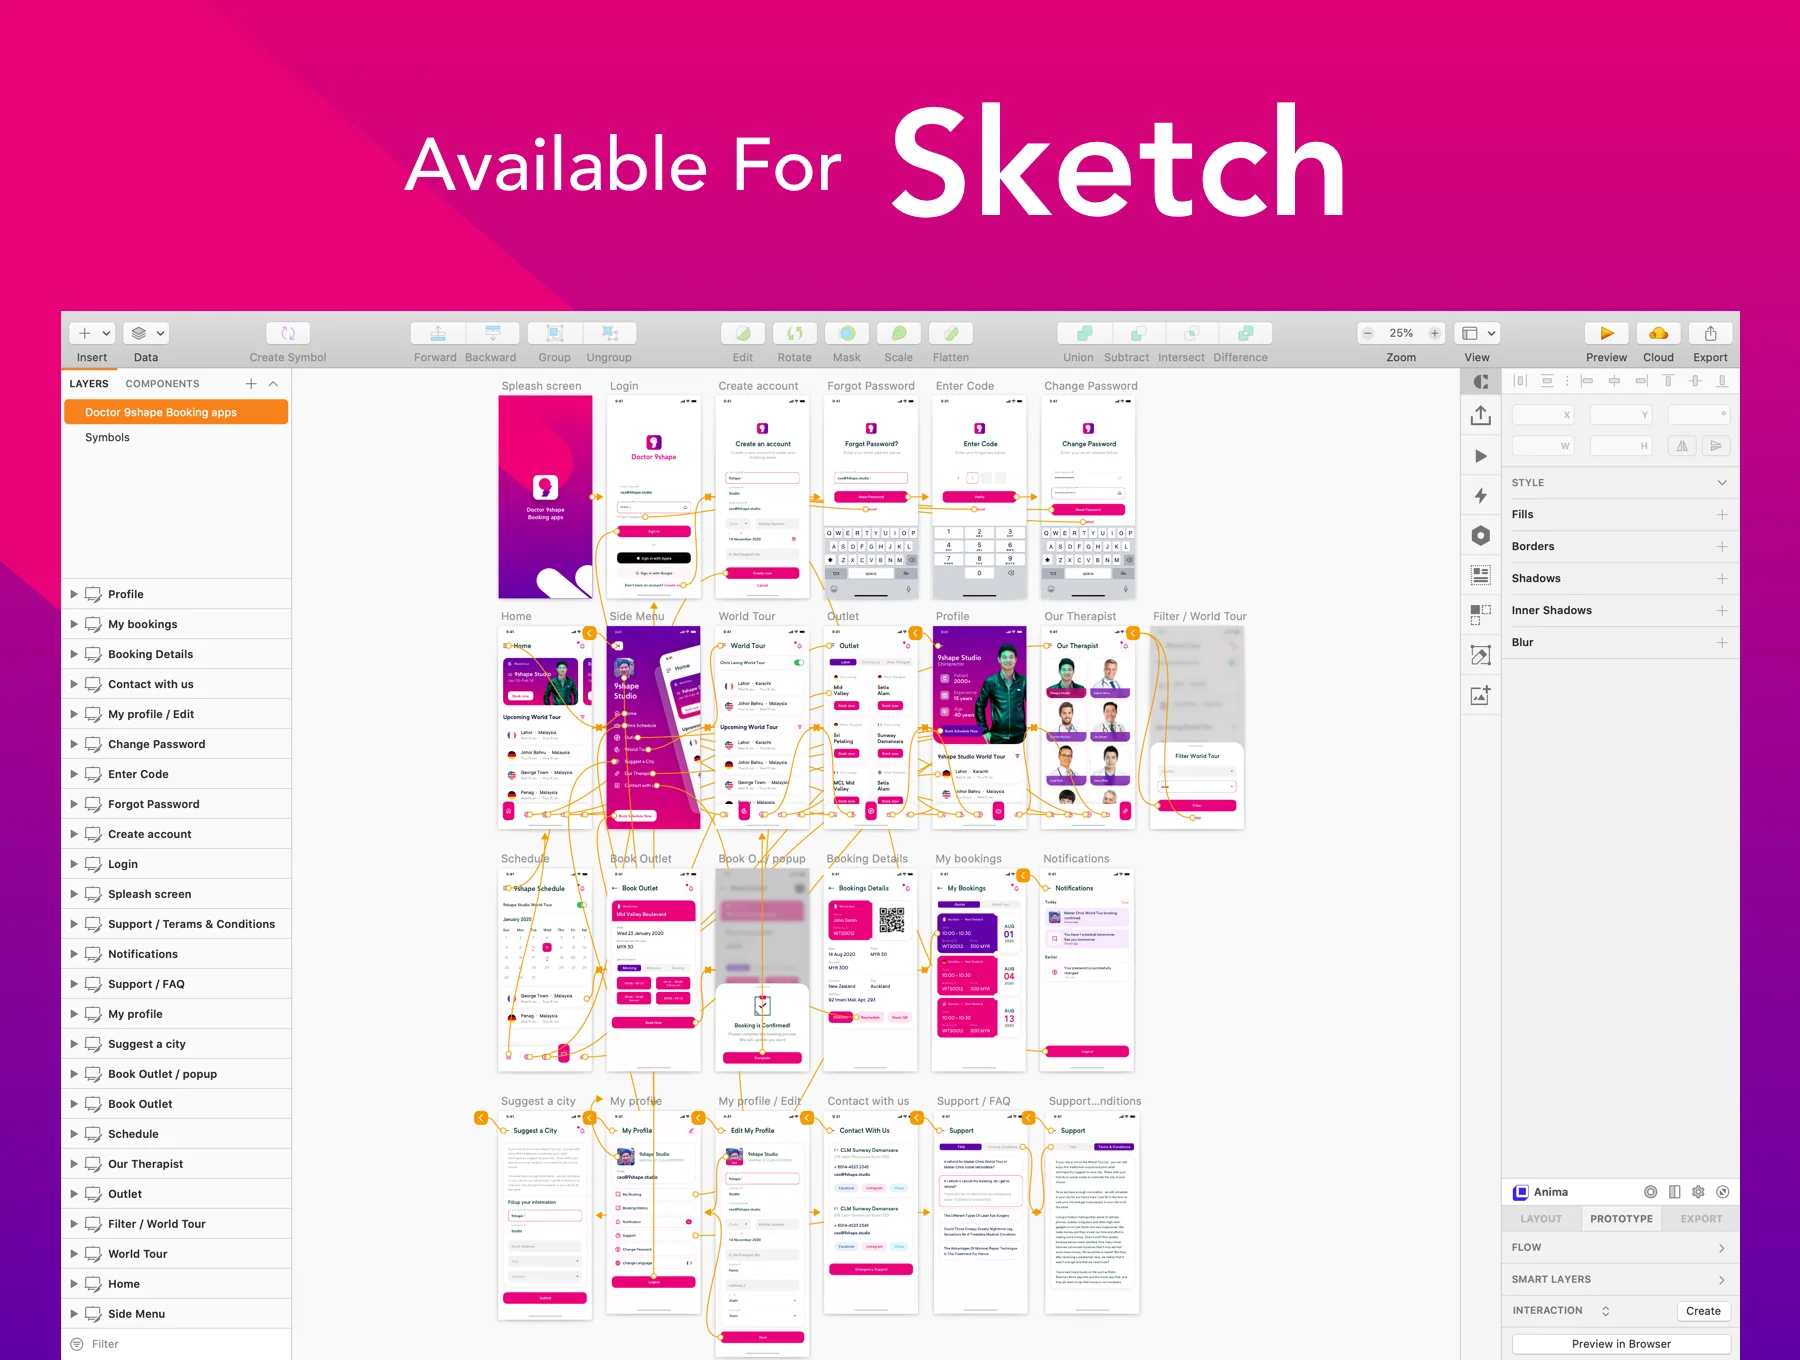Click the hexagon nut icon in side strip
This screenshot has width=1800, height=1360.
coord(1481,535)
